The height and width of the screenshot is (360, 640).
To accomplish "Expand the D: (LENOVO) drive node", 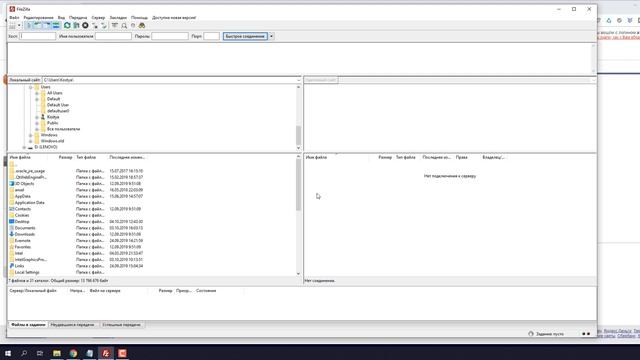I will (x=24, y=147).
